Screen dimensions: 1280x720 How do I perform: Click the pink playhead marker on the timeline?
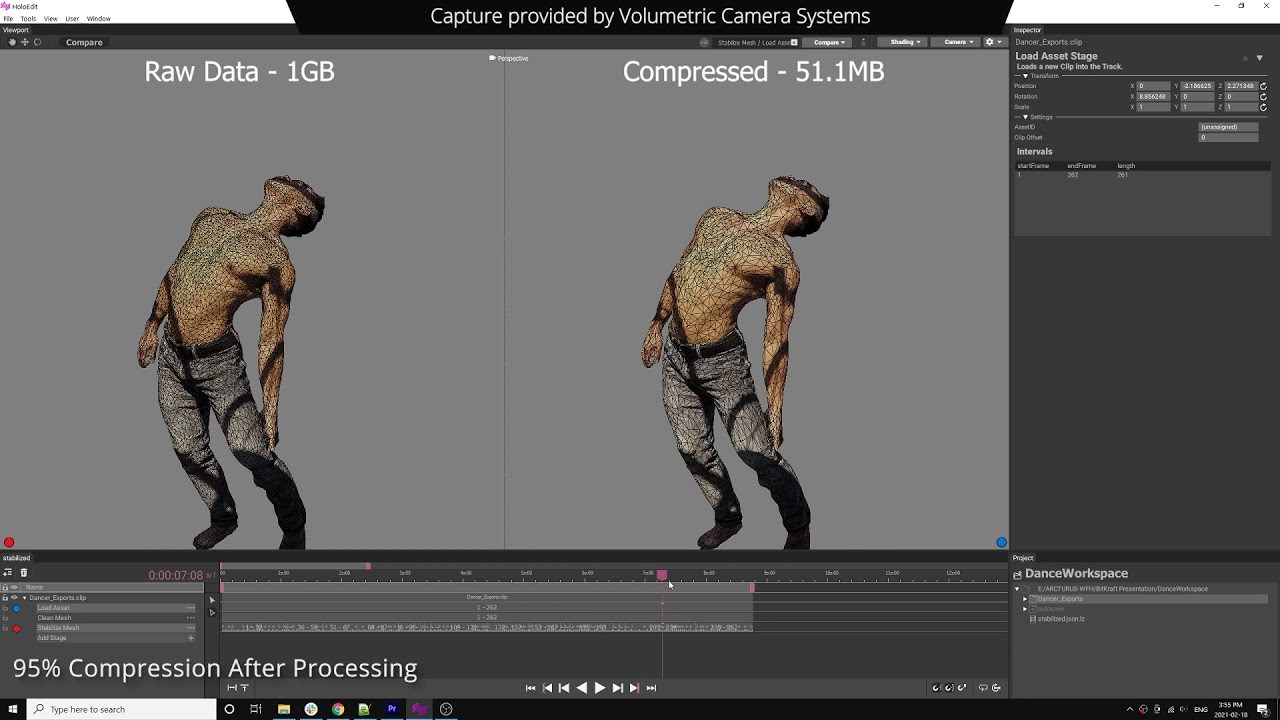pyautogui.click(x=662, y=575)
